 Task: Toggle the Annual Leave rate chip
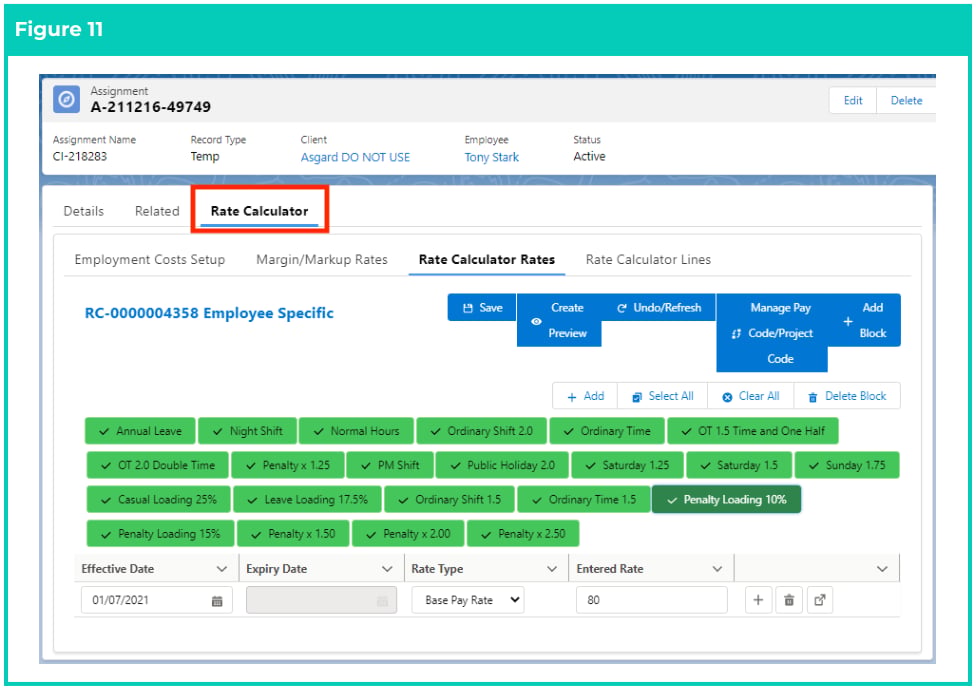click(140, 431)
